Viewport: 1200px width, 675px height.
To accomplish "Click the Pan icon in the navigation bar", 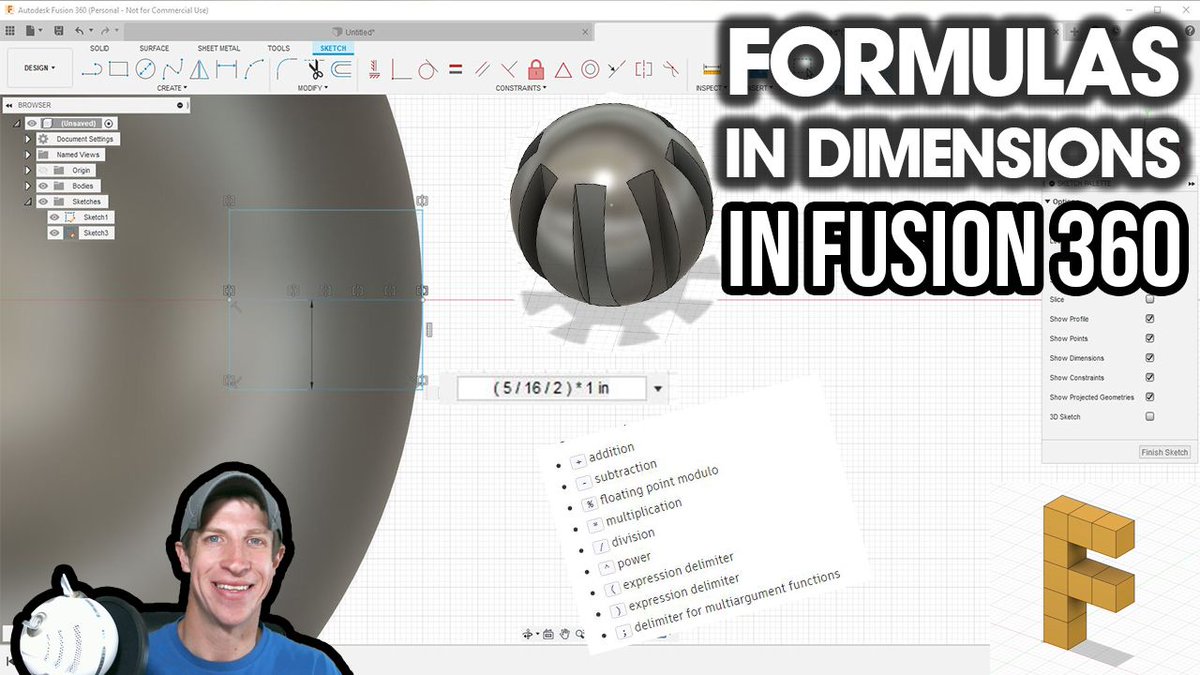I will coord(564,632).
